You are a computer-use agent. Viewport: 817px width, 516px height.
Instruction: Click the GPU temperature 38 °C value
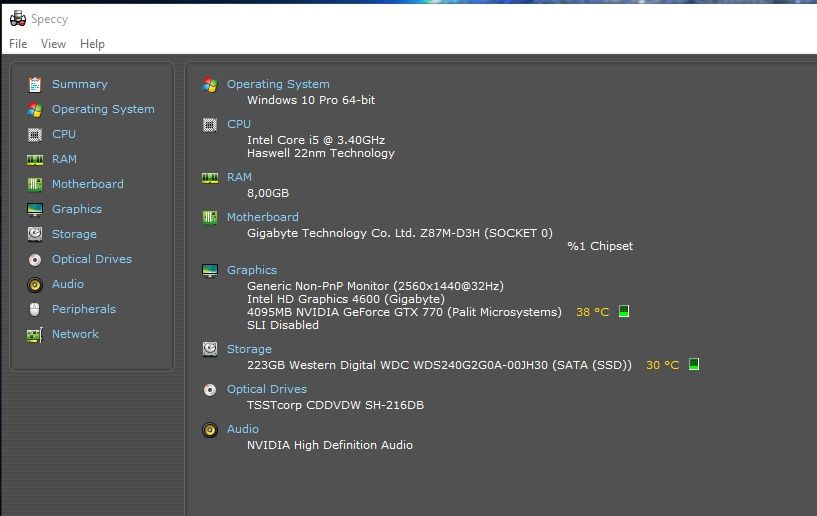[x=592, y=312]
